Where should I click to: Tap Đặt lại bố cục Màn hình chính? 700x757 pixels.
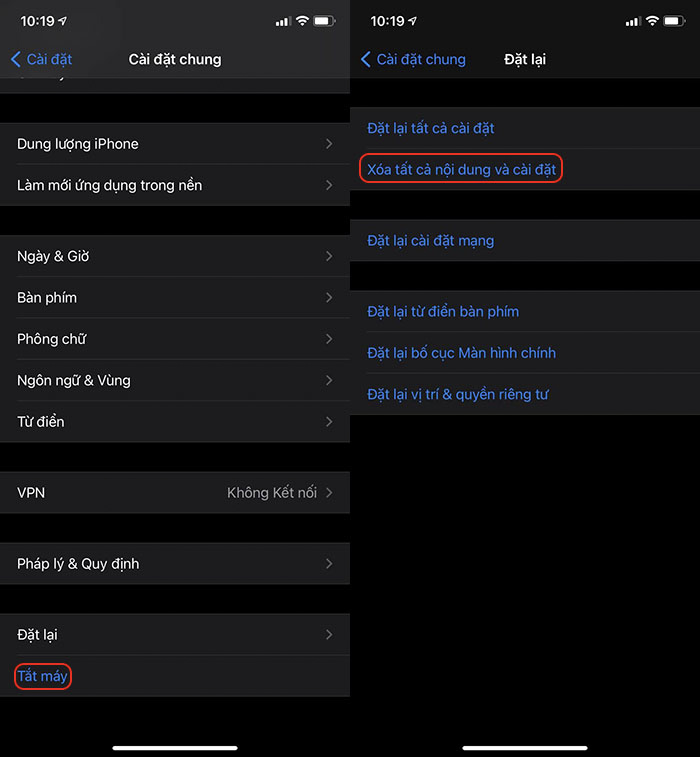tap(461, 353)
